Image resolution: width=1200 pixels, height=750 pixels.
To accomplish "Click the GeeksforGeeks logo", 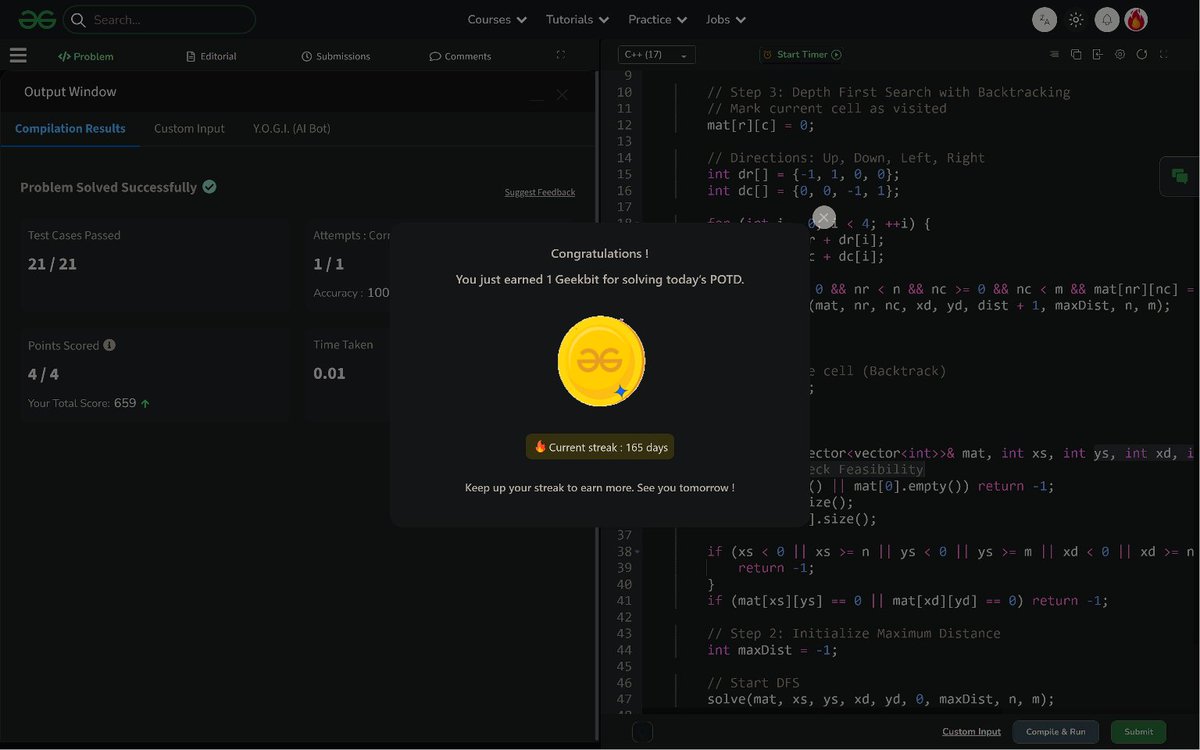I will click(x=37, y=19).
